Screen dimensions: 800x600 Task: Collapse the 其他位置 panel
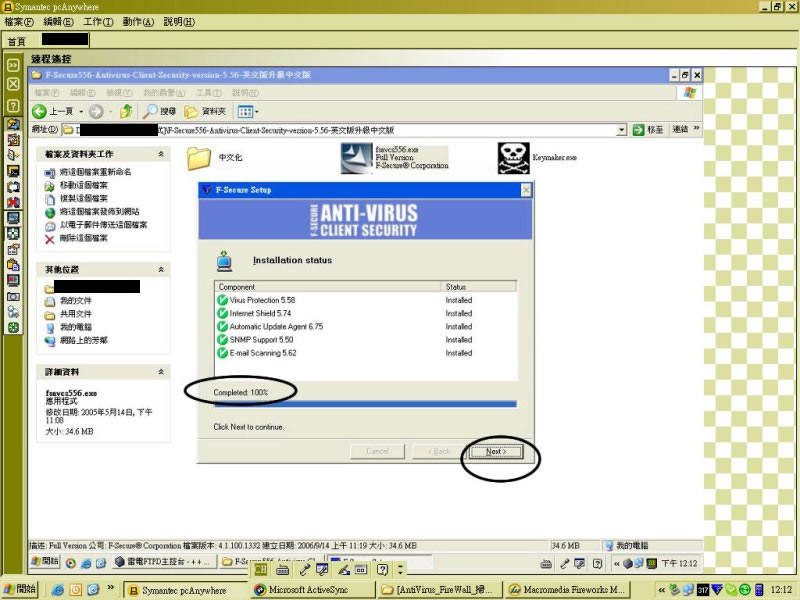(x=161, y=269)
